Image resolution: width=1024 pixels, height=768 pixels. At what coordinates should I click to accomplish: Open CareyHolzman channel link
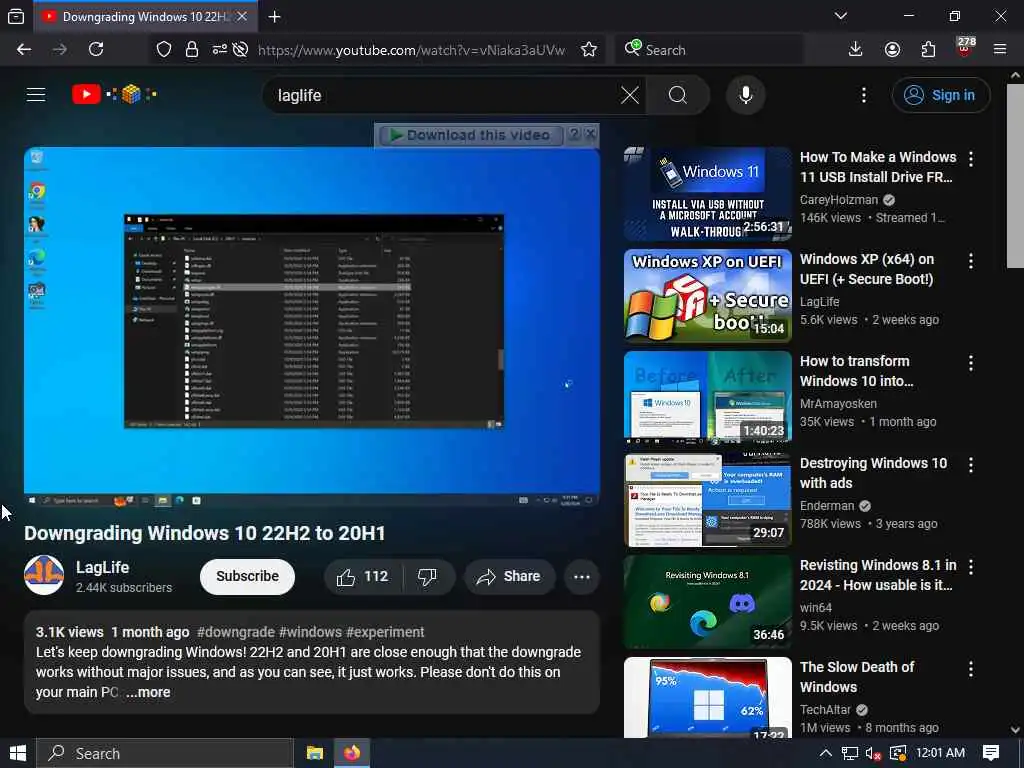click(x=839, y=200)
